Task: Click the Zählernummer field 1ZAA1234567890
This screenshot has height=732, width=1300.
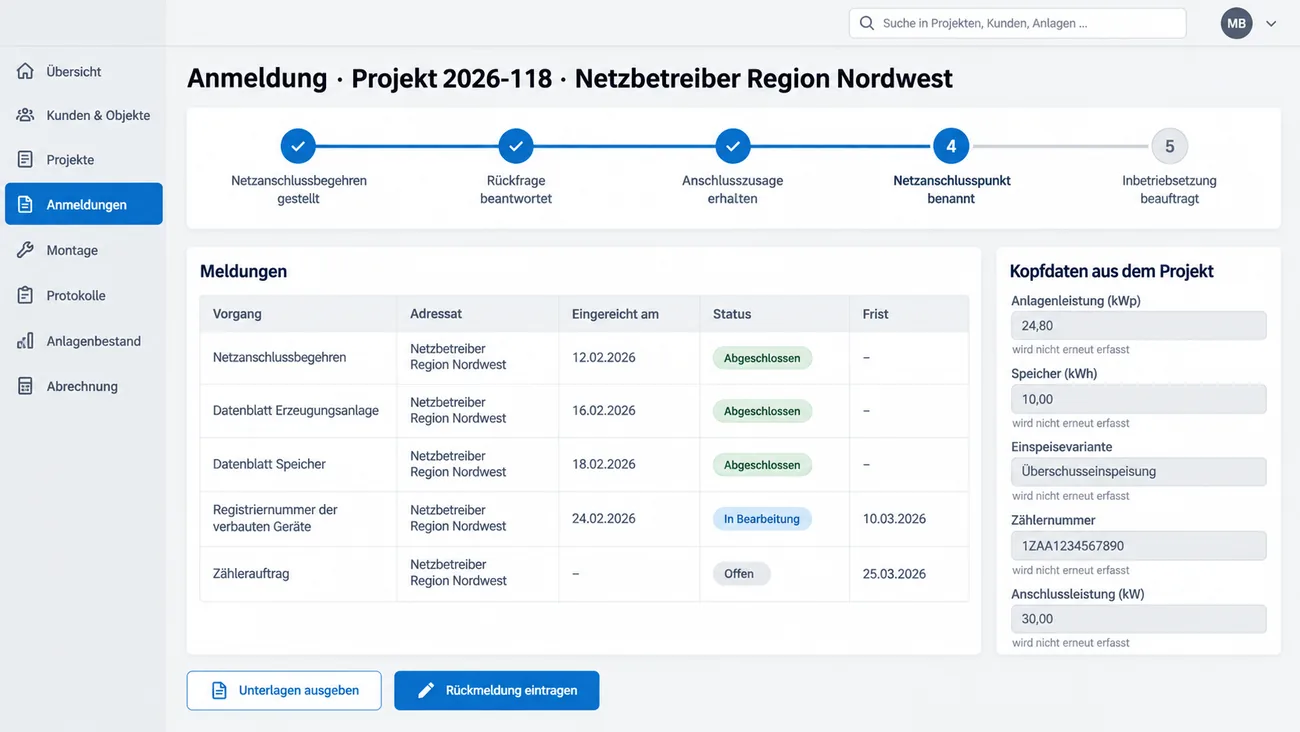Action: (1139, 546)
